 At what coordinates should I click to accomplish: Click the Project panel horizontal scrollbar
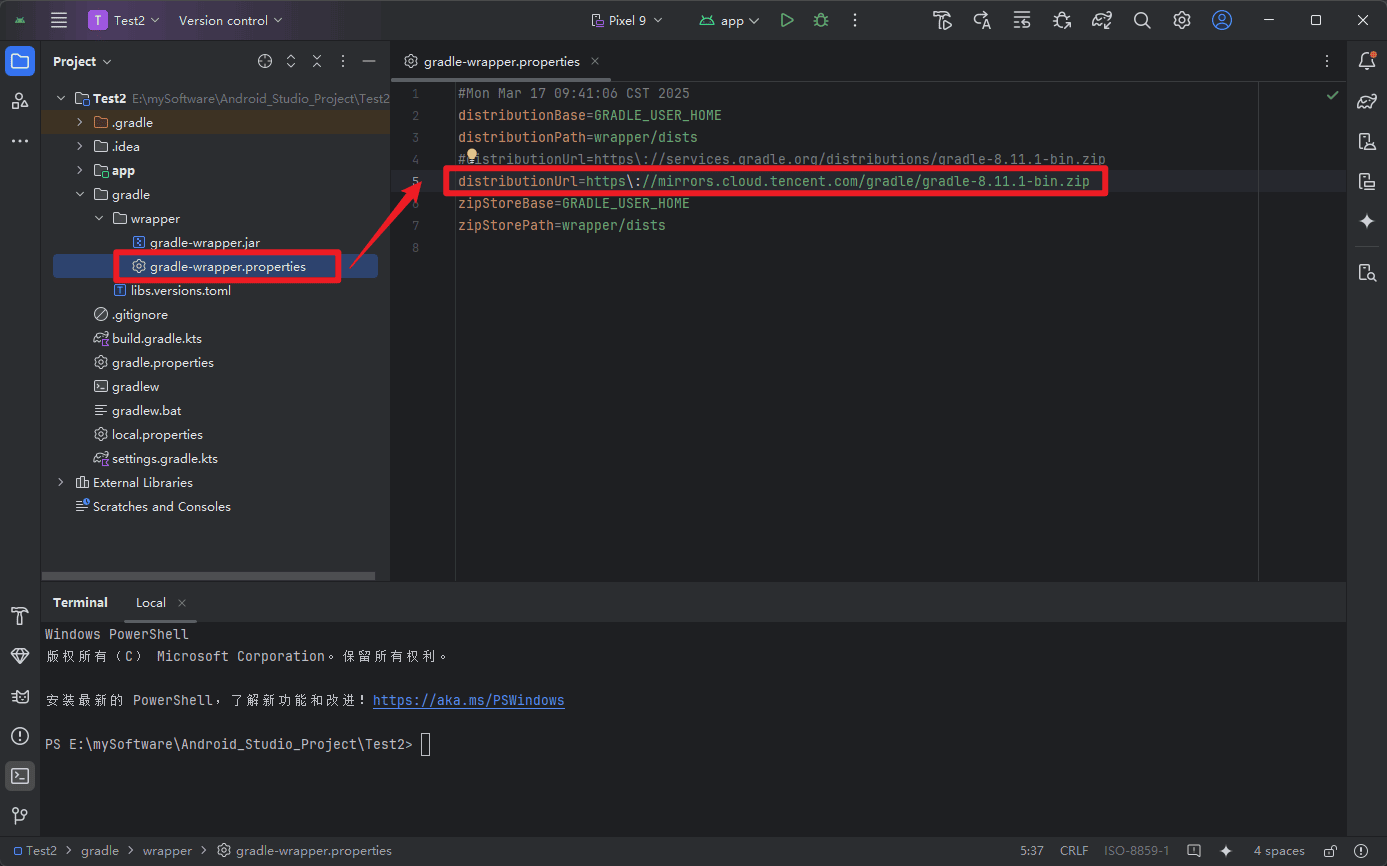pos(208,576)
